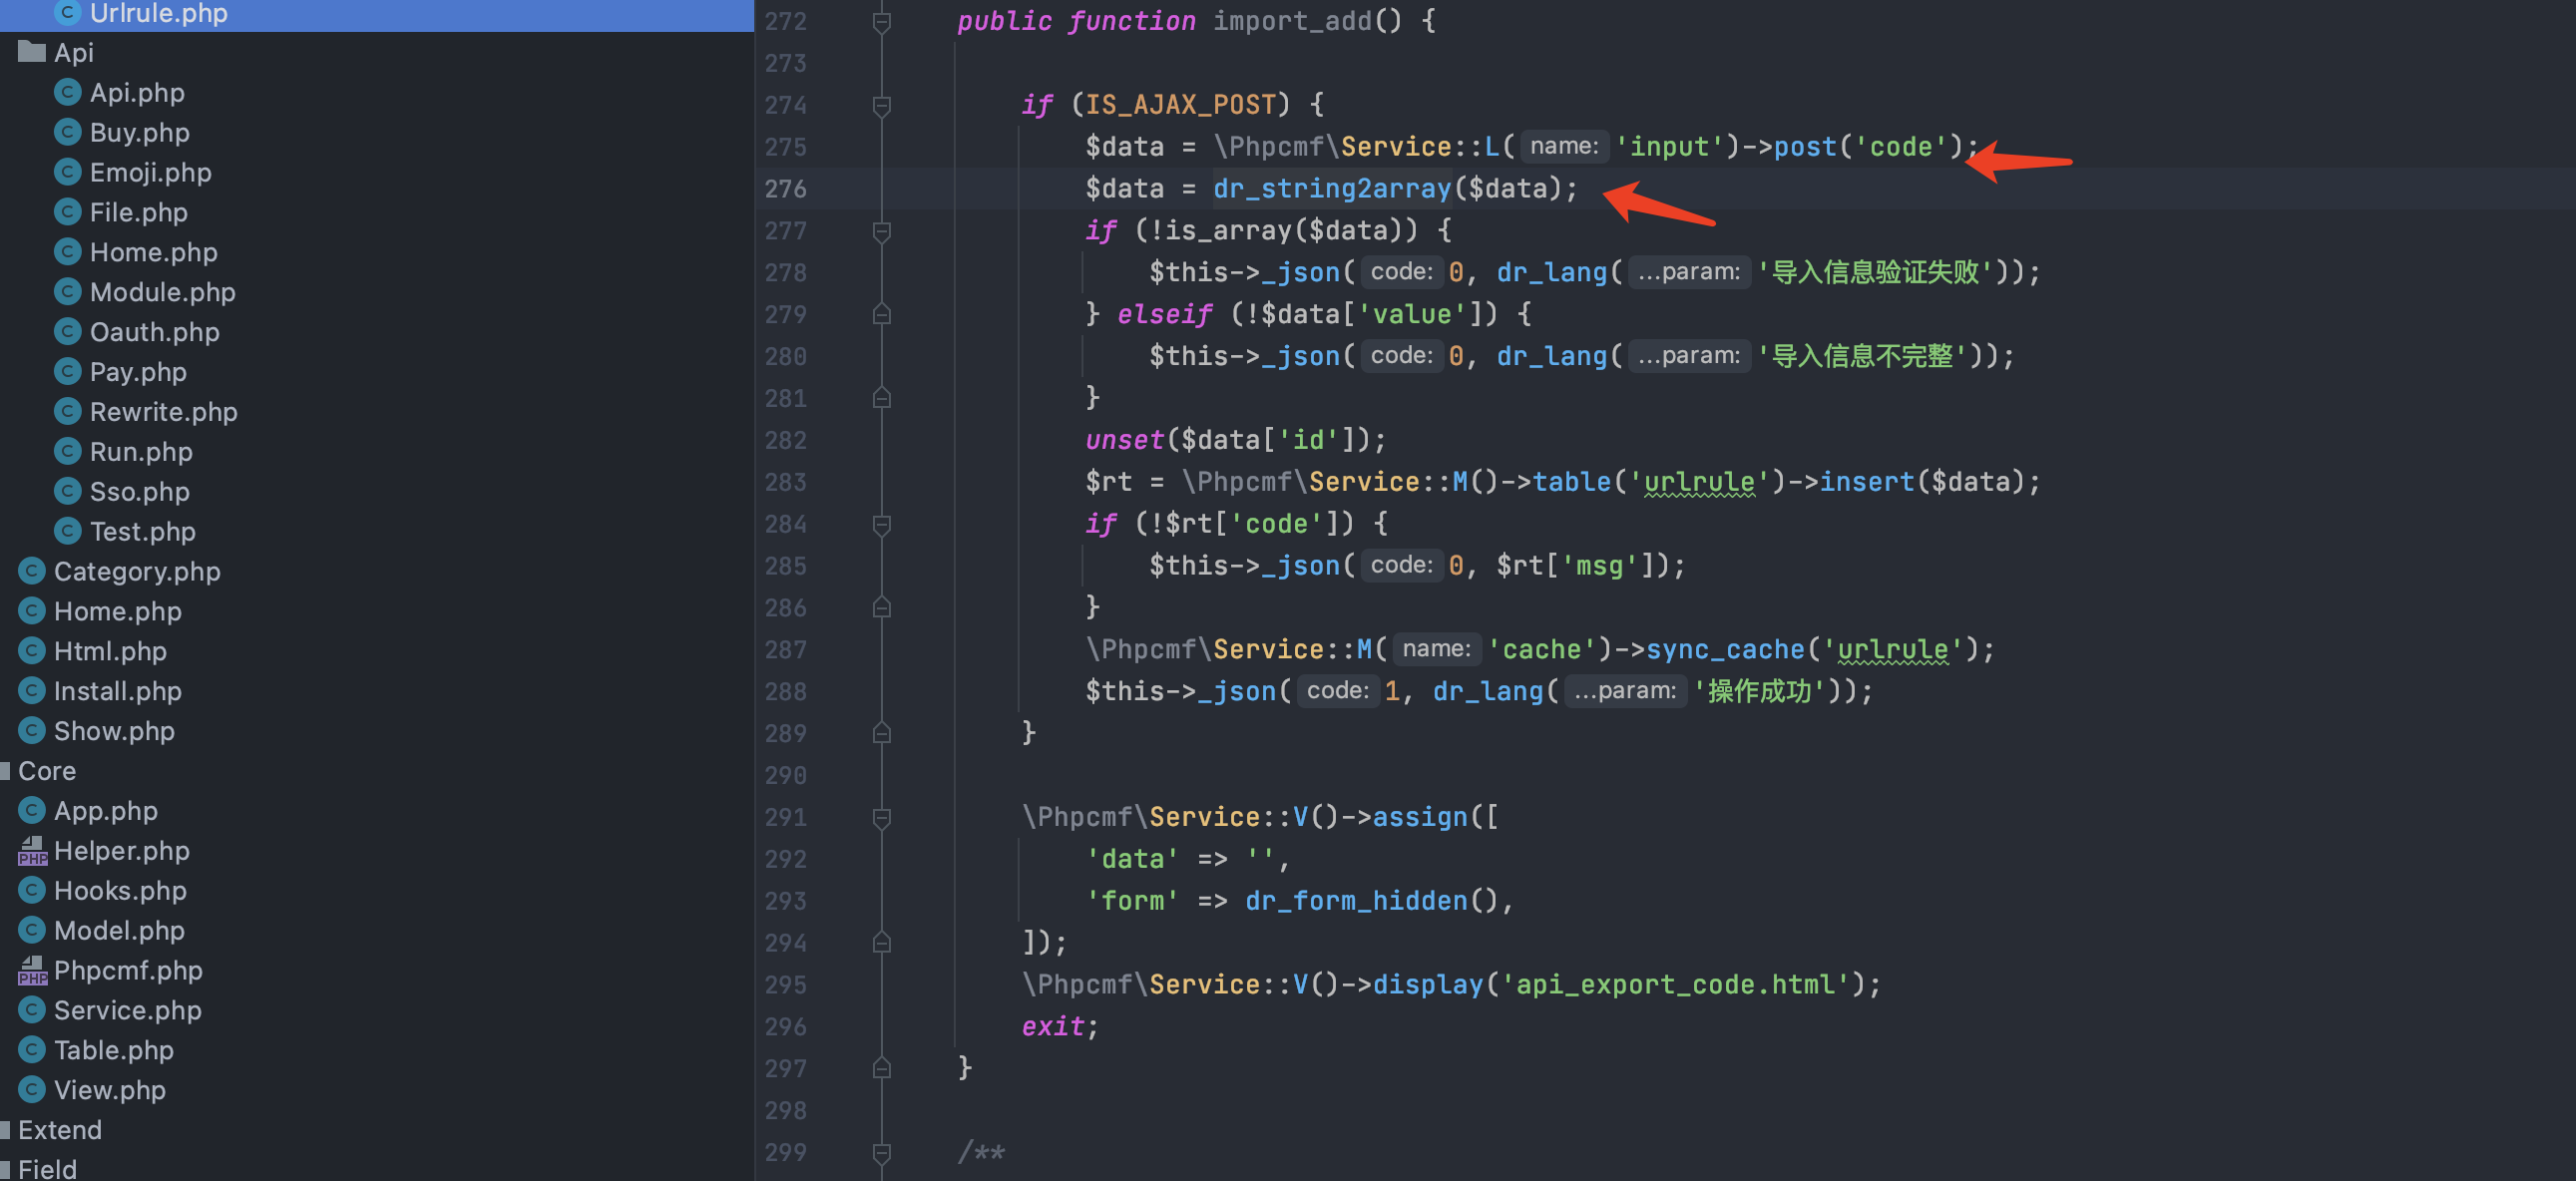Open Home.php under the Api folder

(153, 252)
